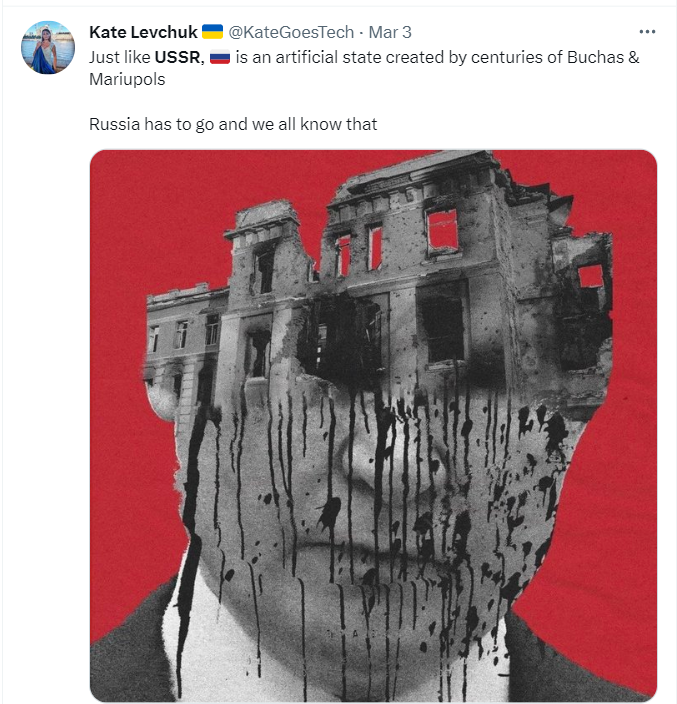Click the red window opening in the ruined building

pyautogui.click(x=443, y=230)
